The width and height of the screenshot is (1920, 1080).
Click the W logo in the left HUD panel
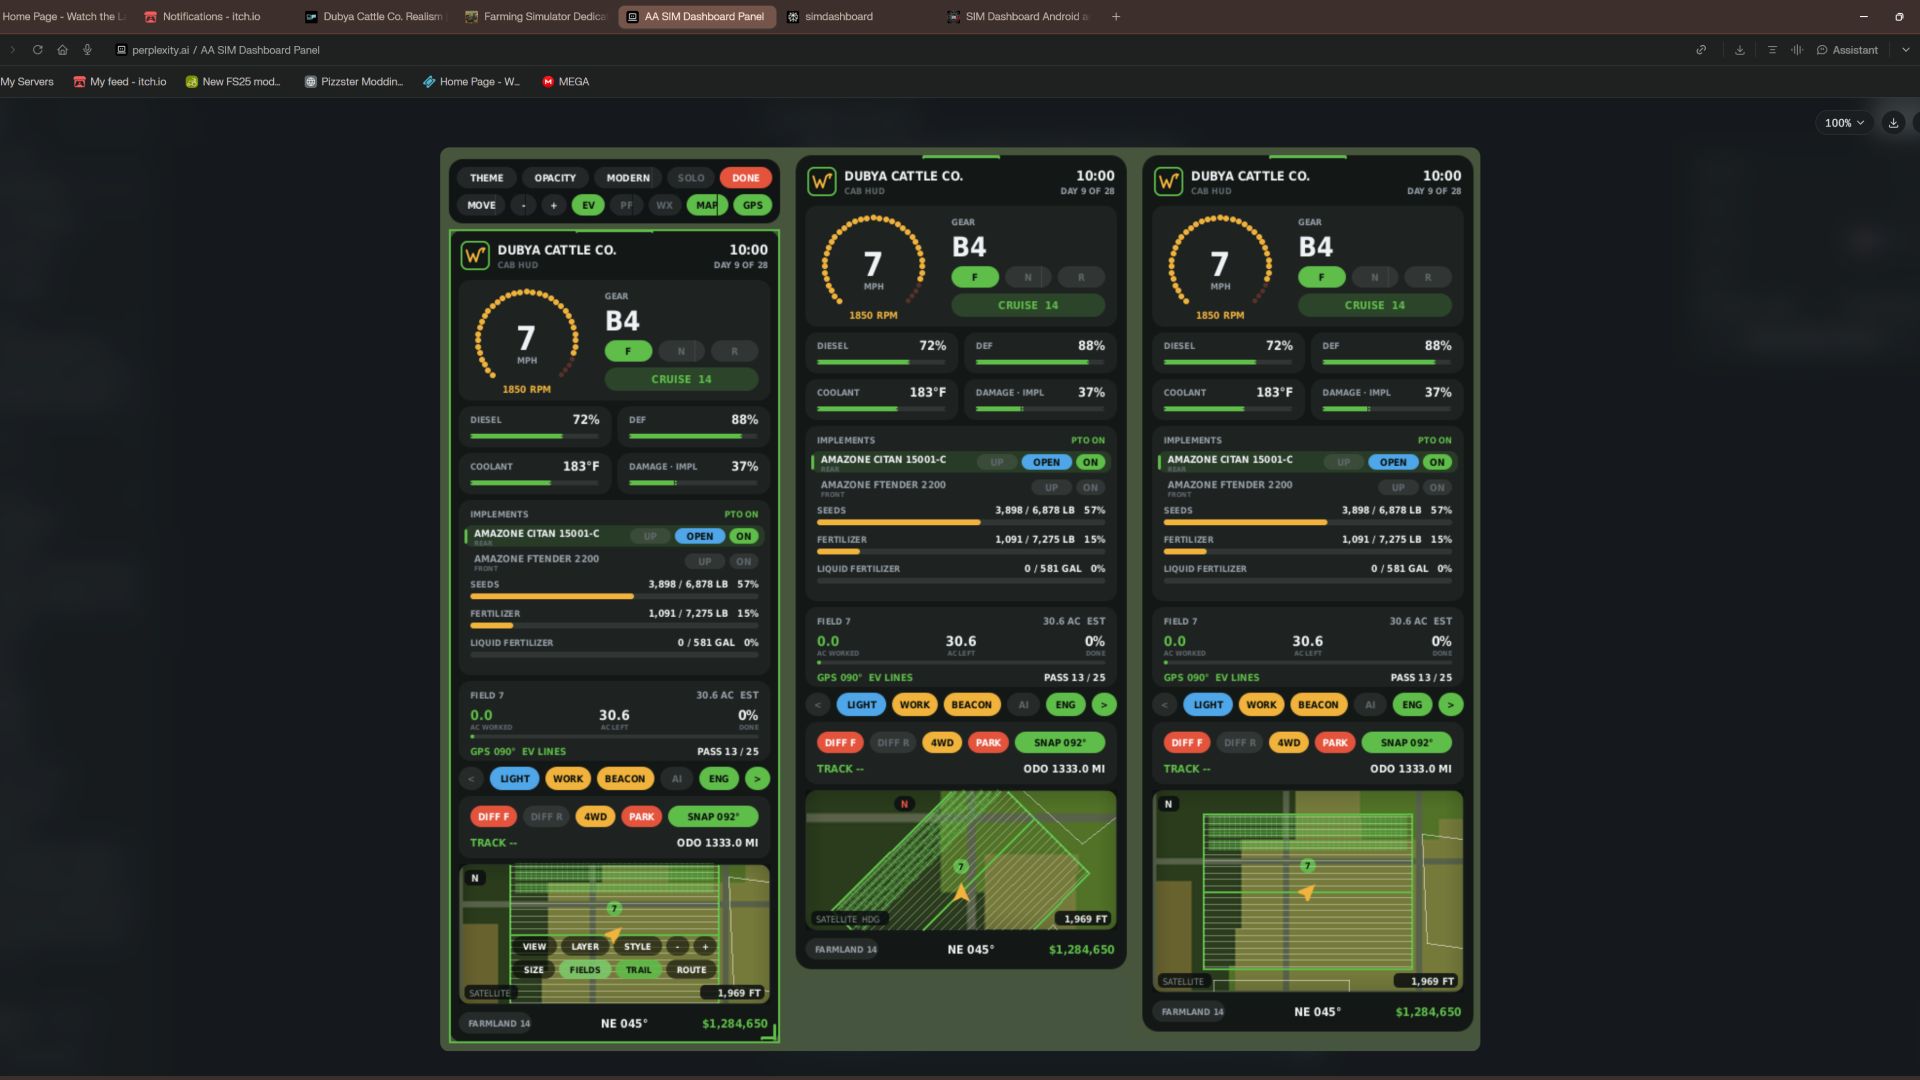coord(475,256)
